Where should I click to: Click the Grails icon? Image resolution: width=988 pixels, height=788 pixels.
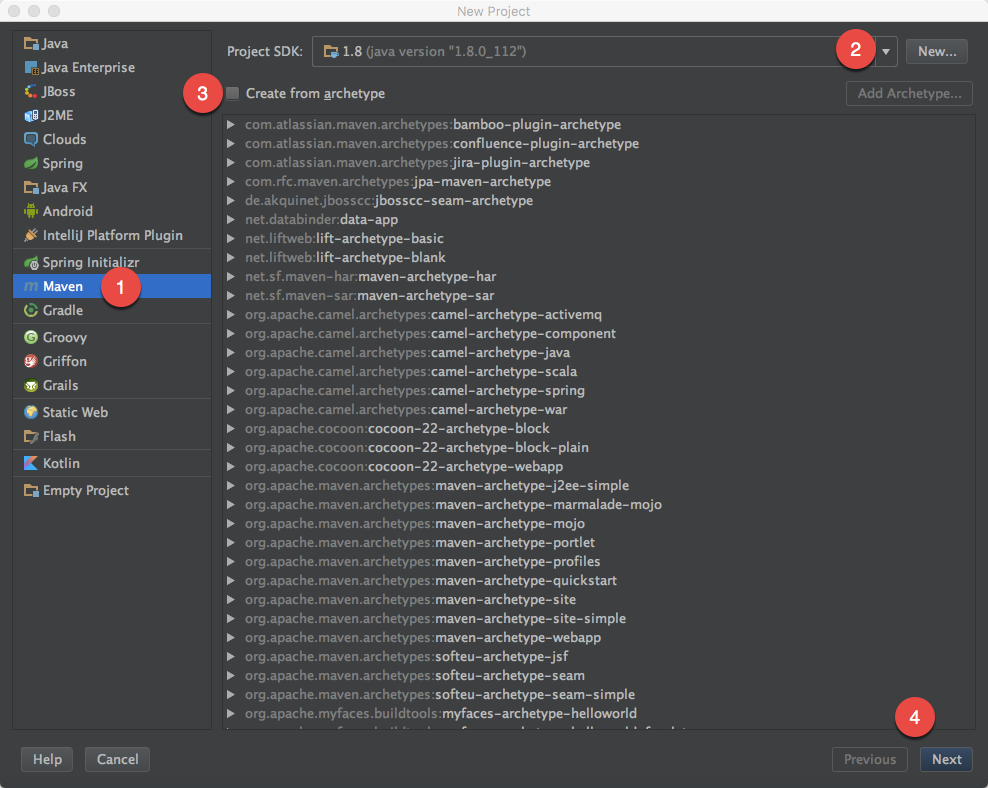(x=31, y=385)
